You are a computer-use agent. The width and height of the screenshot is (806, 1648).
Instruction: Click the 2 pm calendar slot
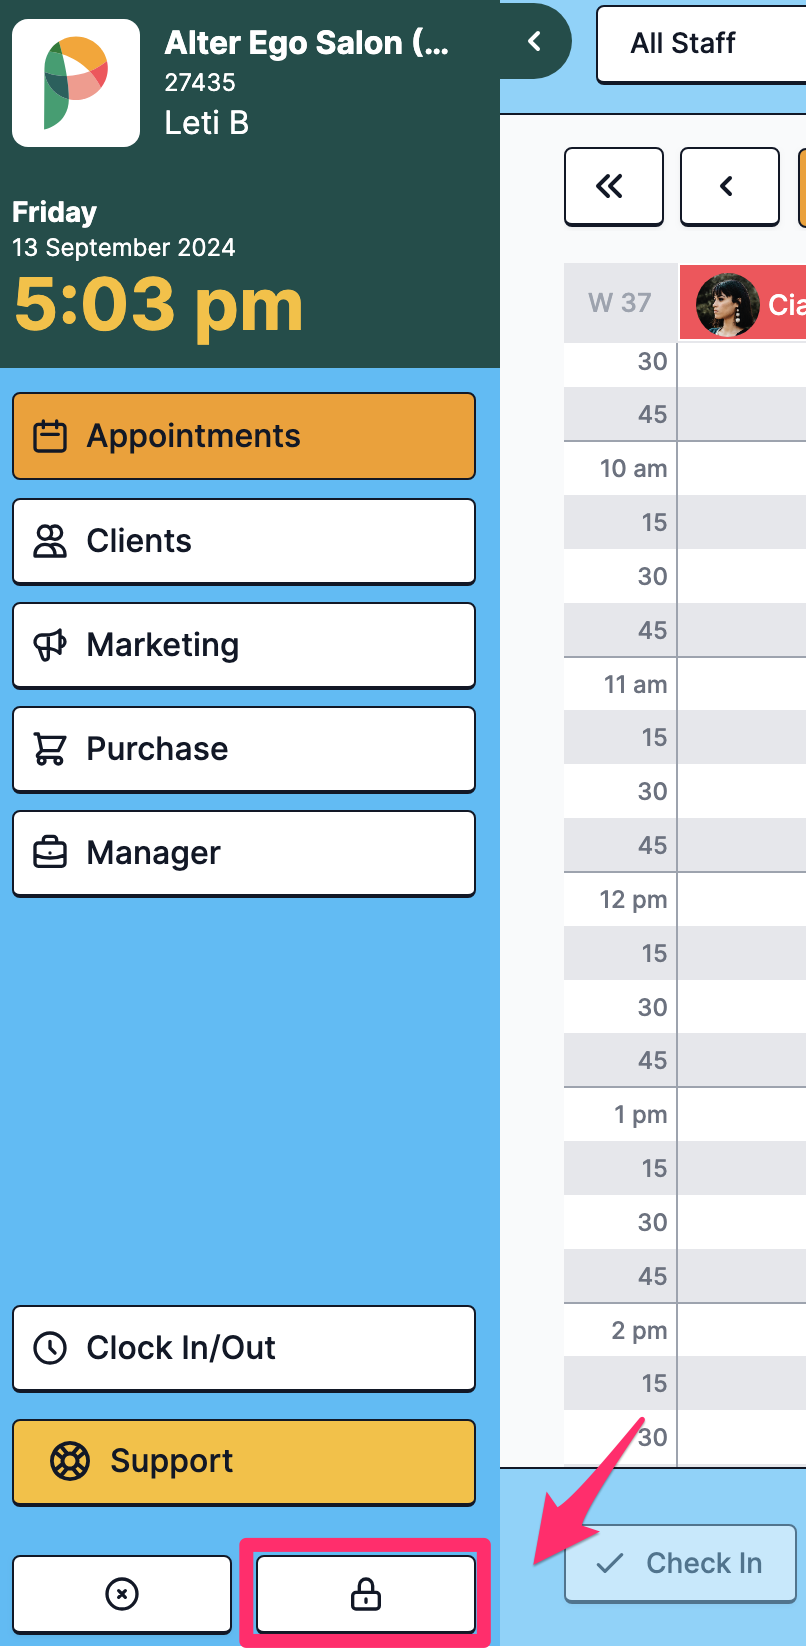(742, 1330)
